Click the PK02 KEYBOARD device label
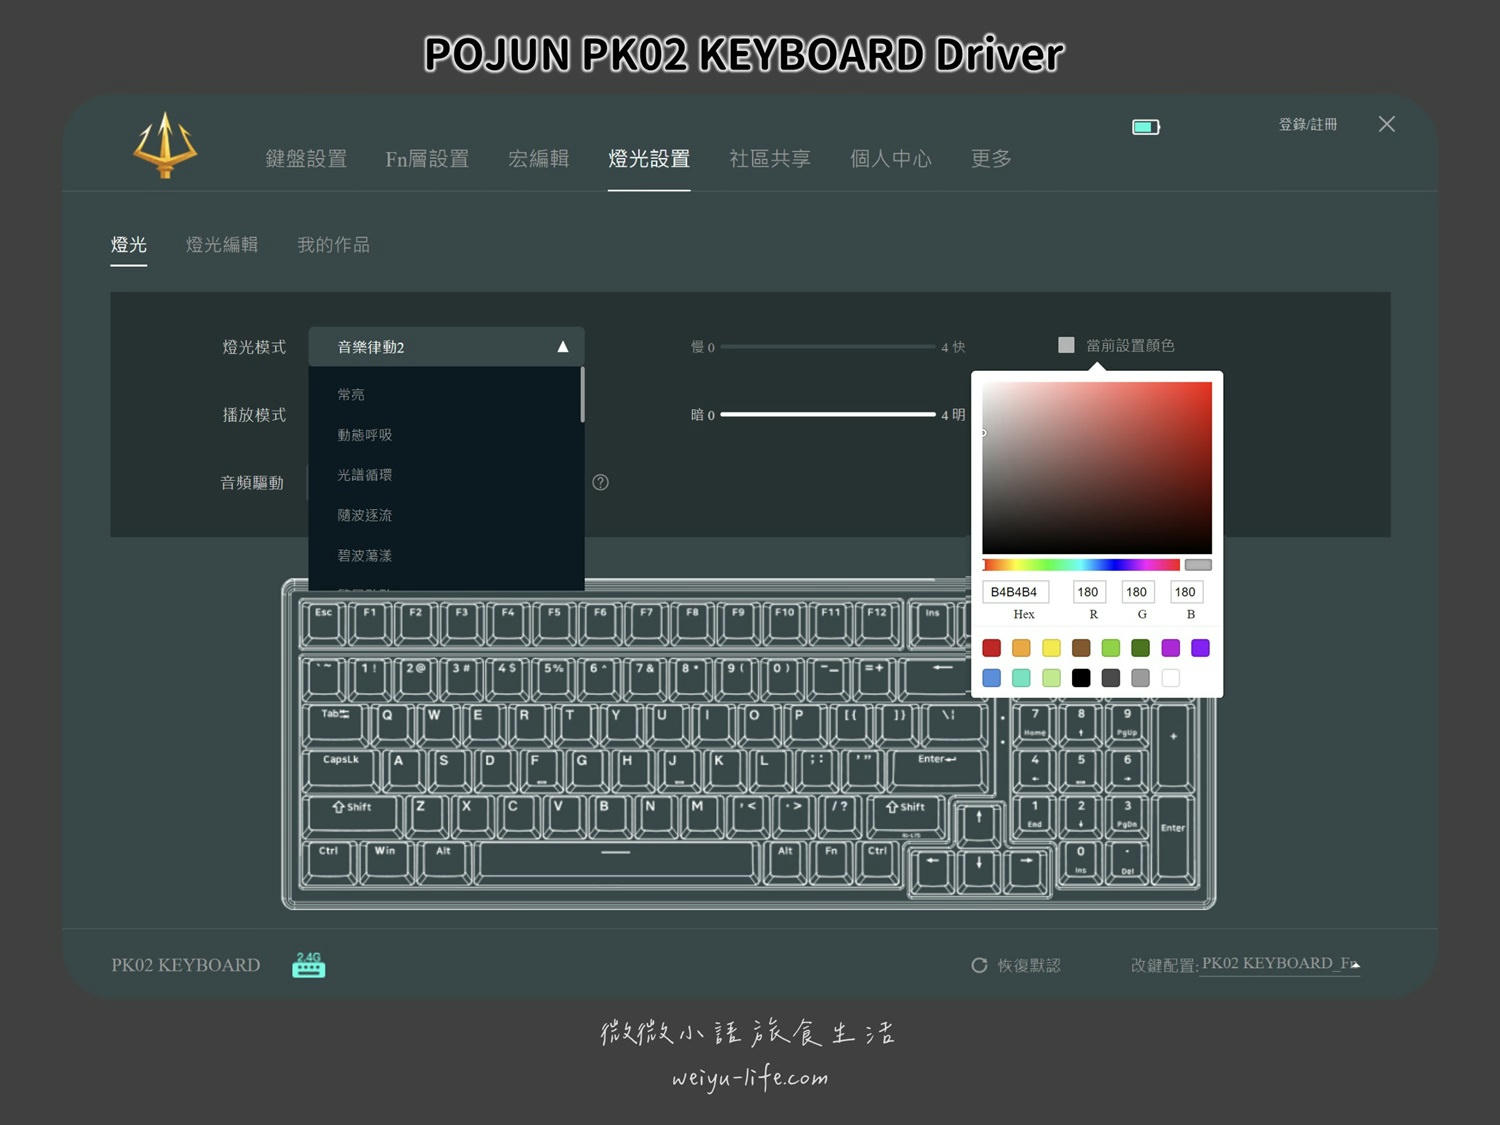Image resolution: width=1500 pixels, height=1125 pixels. pyautogui.click(x=186, y=965)
